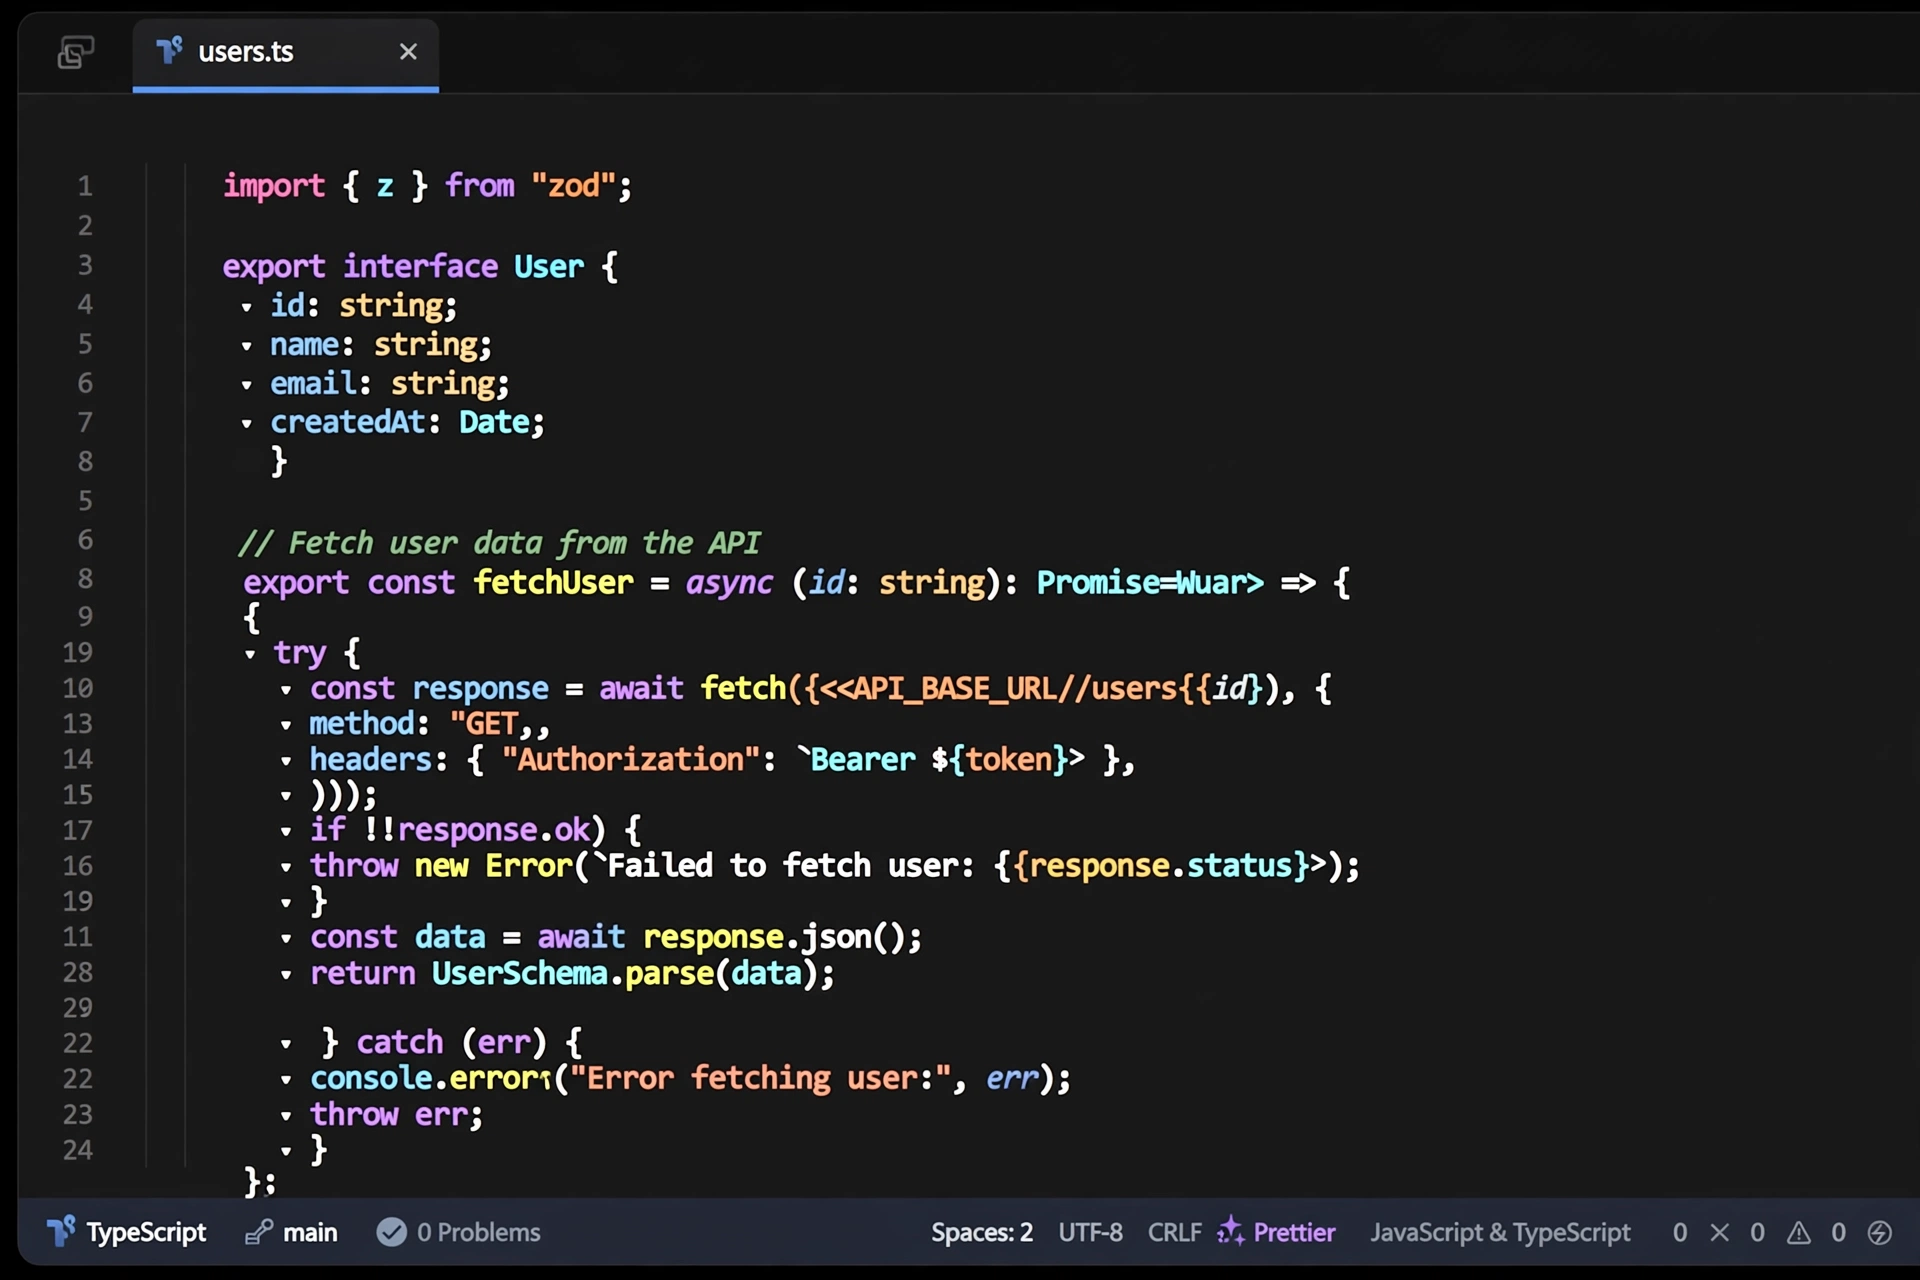Click 'method: "GET' line
Viewport: 1920px width, 1280px height.
(x=430, y=724)
